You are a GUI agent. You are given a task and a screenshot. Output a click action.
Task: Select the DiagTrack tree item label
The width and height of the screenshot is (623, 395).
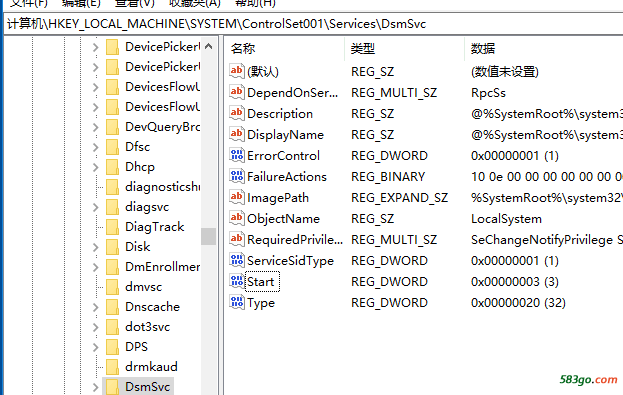pyautogui.click(x=155, y=227)
